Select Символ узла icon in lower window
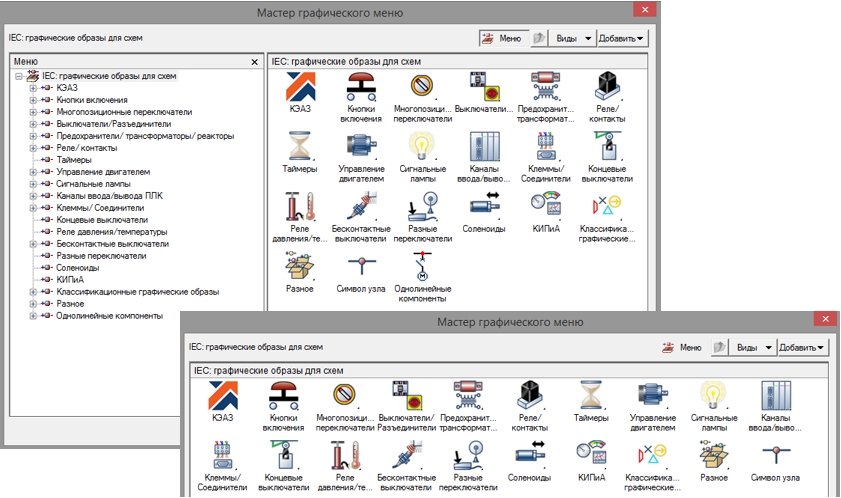 pos(775,456)
